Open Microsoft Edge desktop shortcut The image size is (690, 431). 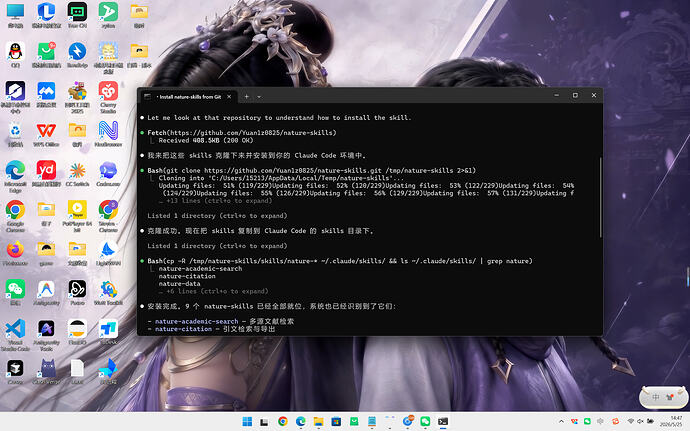coord(15,170)
